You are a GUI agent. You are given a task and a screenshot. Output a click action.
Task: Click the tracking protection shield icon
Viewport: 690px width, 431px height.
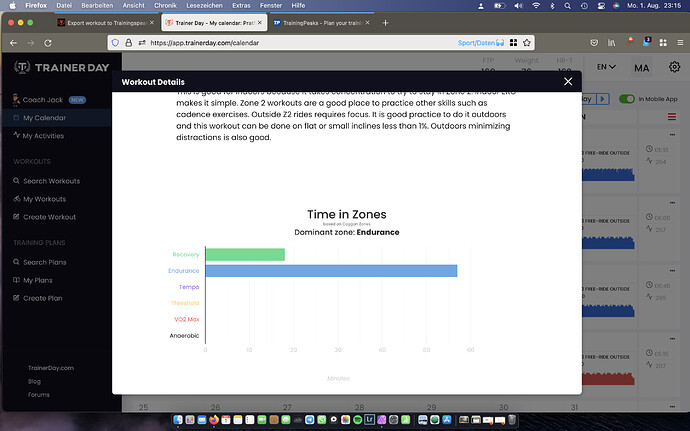click(x=115, y=43)
